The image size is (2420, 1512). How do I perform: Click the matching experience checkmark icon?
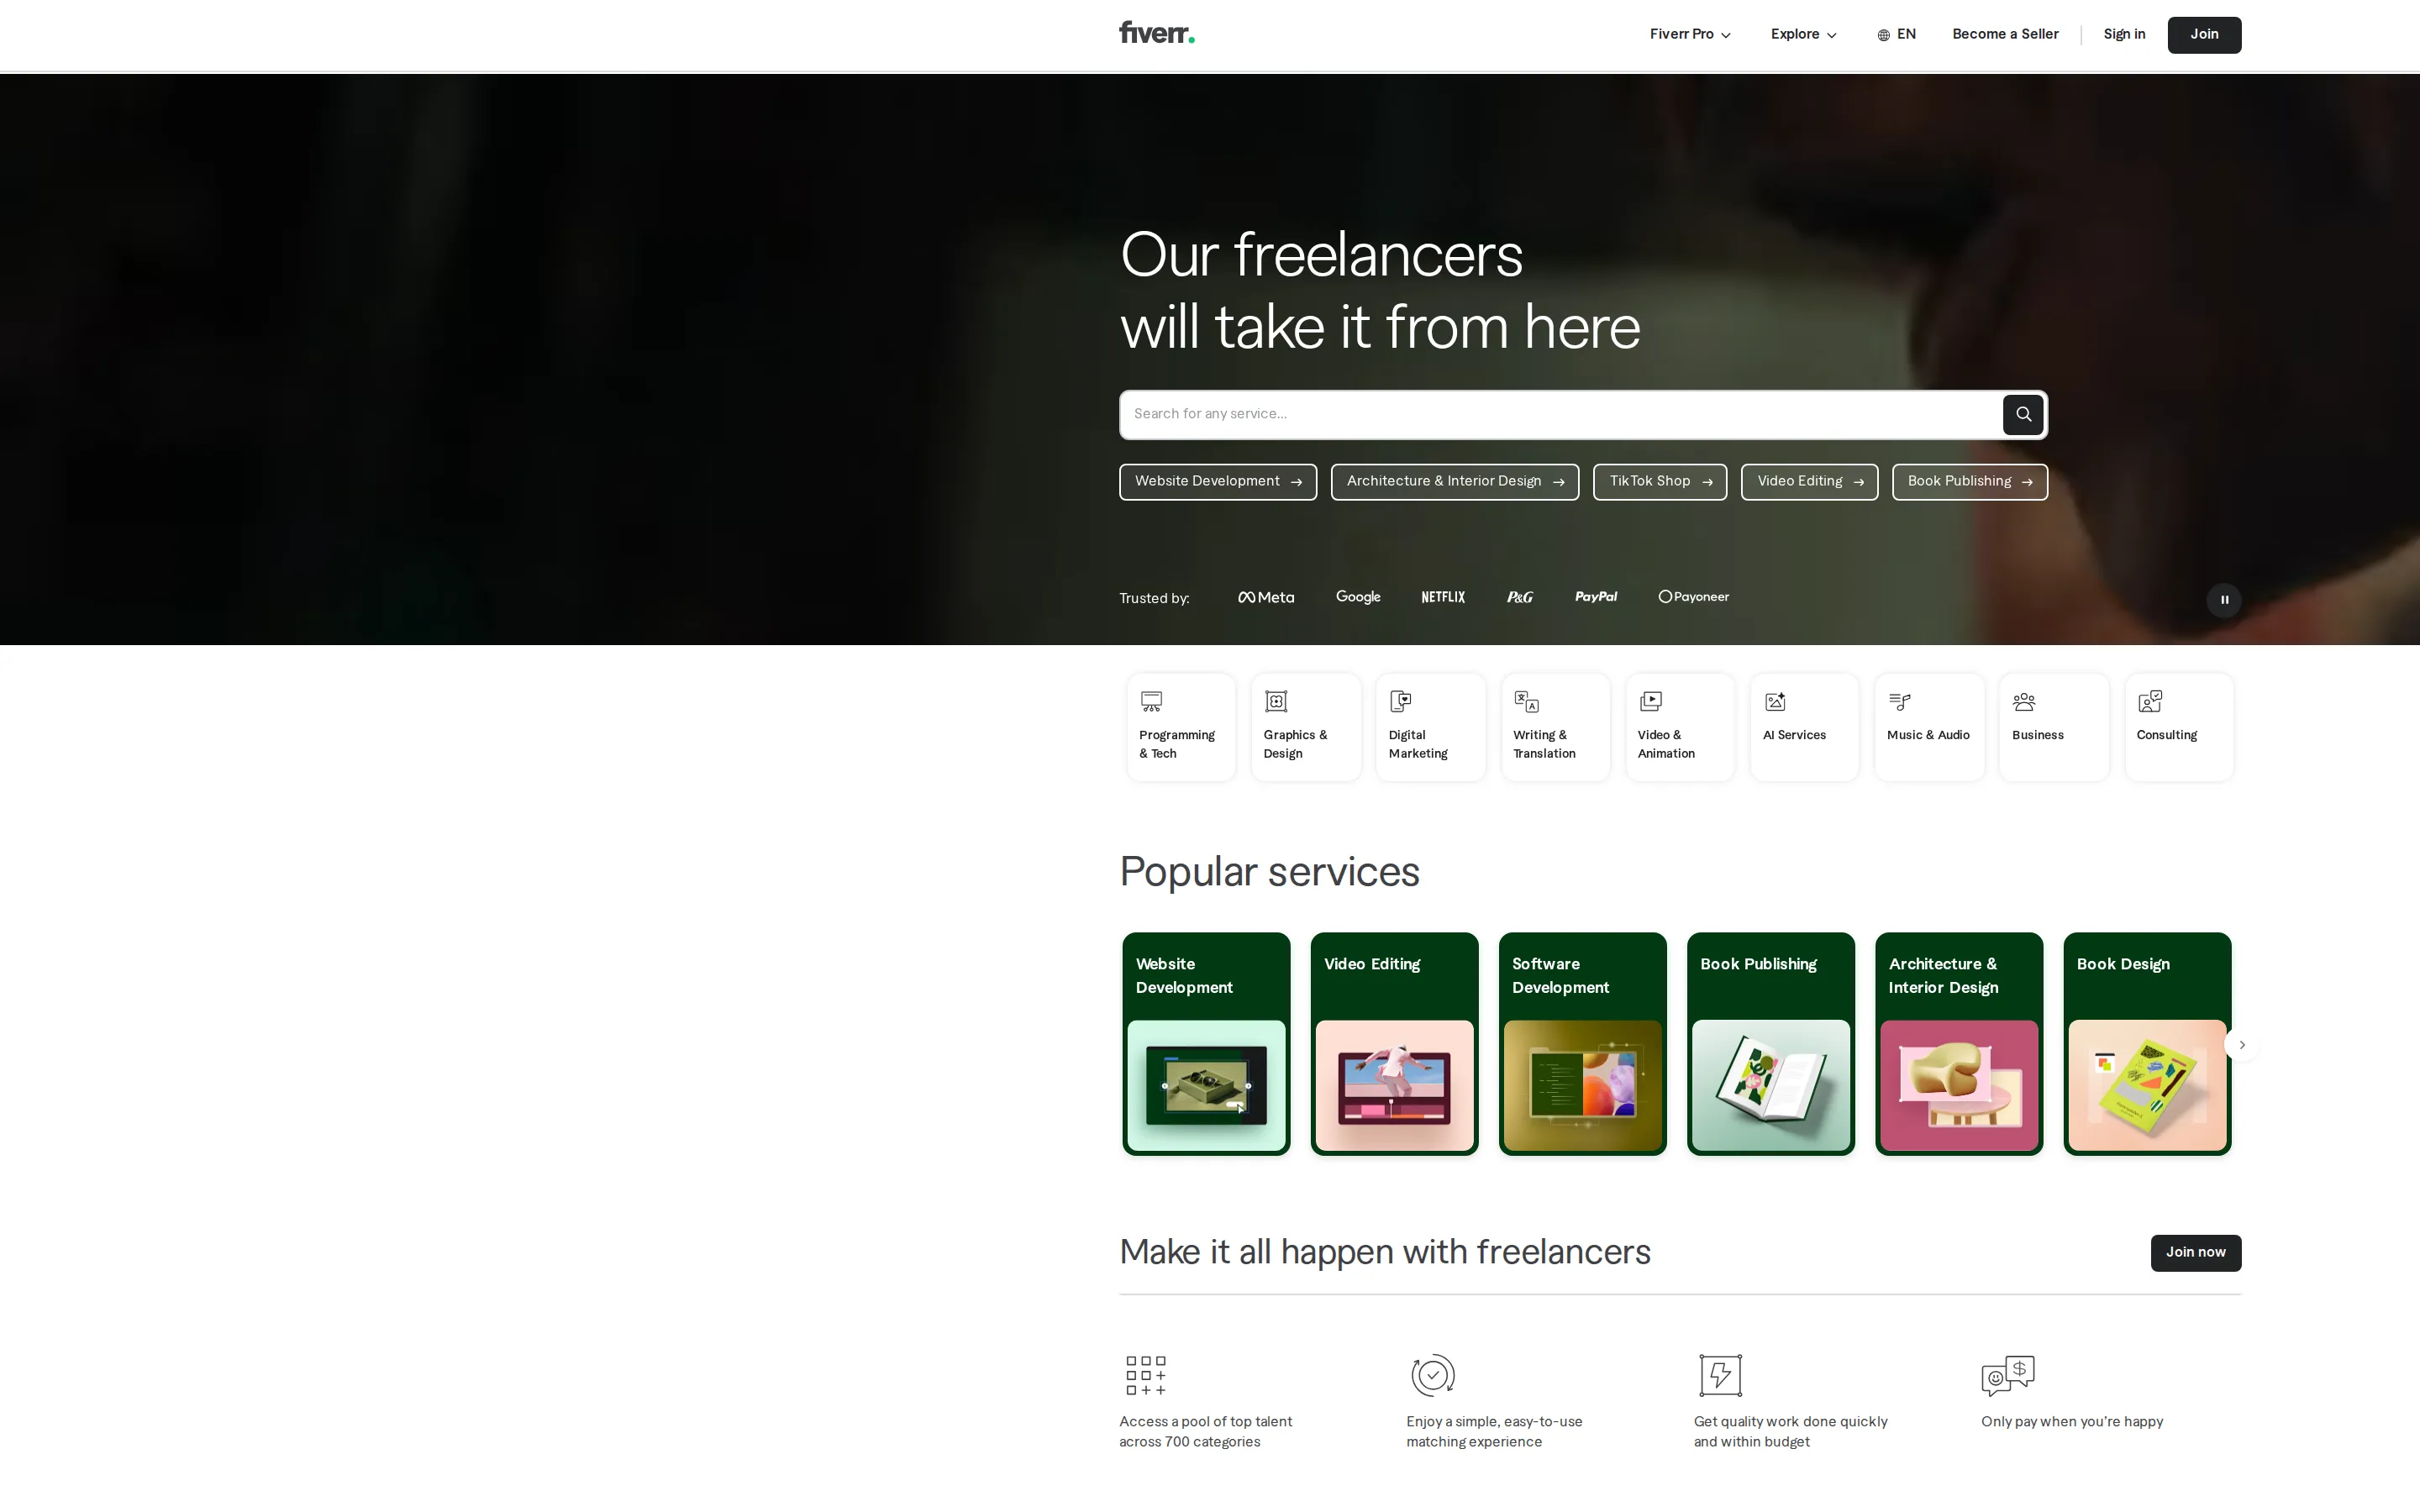1433,1375
